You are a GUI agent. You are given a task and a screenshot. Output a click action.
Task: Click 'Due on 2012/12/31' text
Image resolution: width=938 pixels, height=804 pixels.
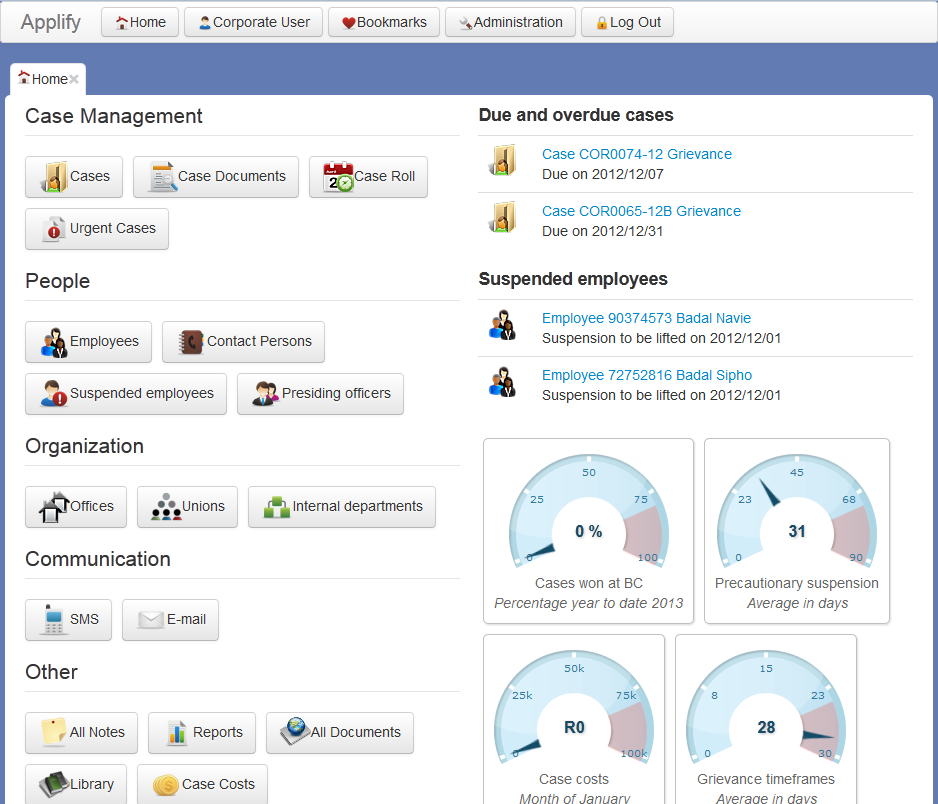(x=602, y=232)
